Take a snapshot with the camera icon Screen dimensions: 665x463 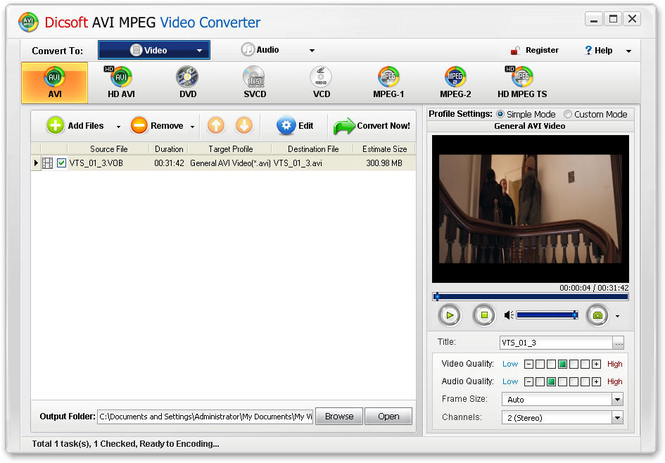point(597,315)
